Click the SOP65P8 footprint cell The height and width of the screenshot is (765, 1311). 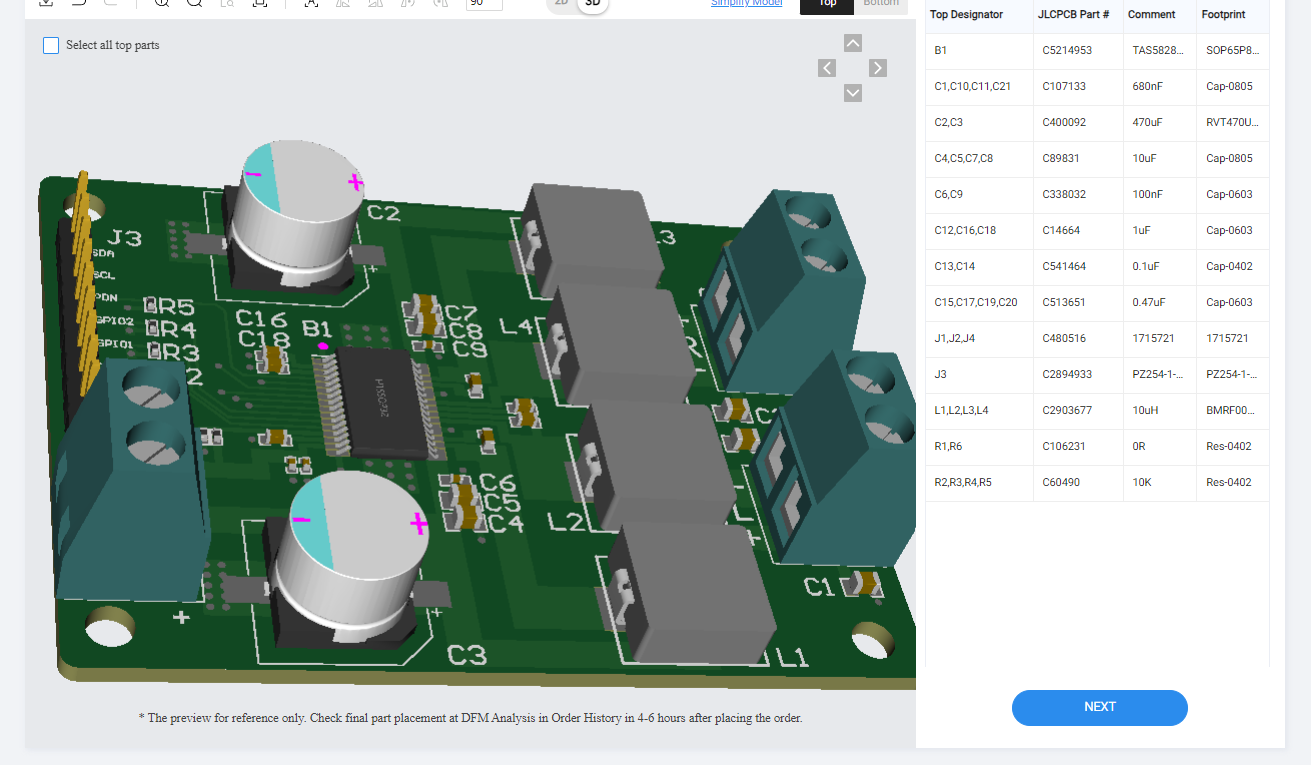[x=1232, y=50]
